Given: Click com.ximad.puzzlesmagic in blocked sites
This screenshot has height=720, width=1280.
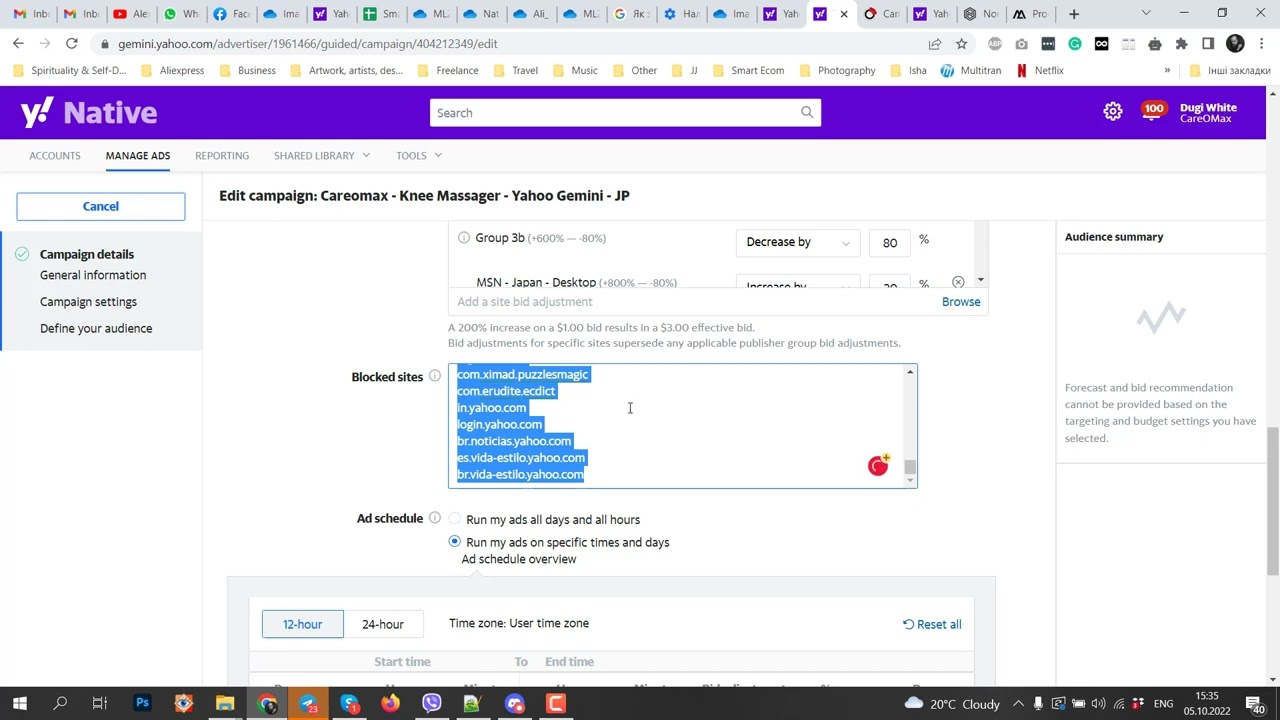Looking at the screenshot, I should pos(523,374).
